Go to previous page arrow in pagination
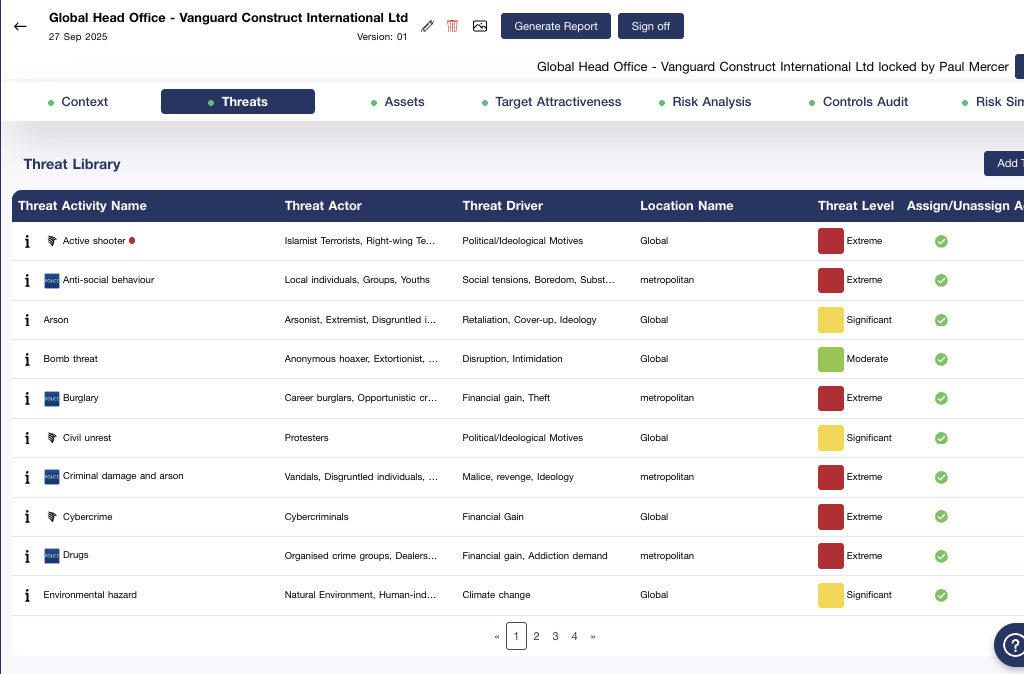 coord(497,636)
